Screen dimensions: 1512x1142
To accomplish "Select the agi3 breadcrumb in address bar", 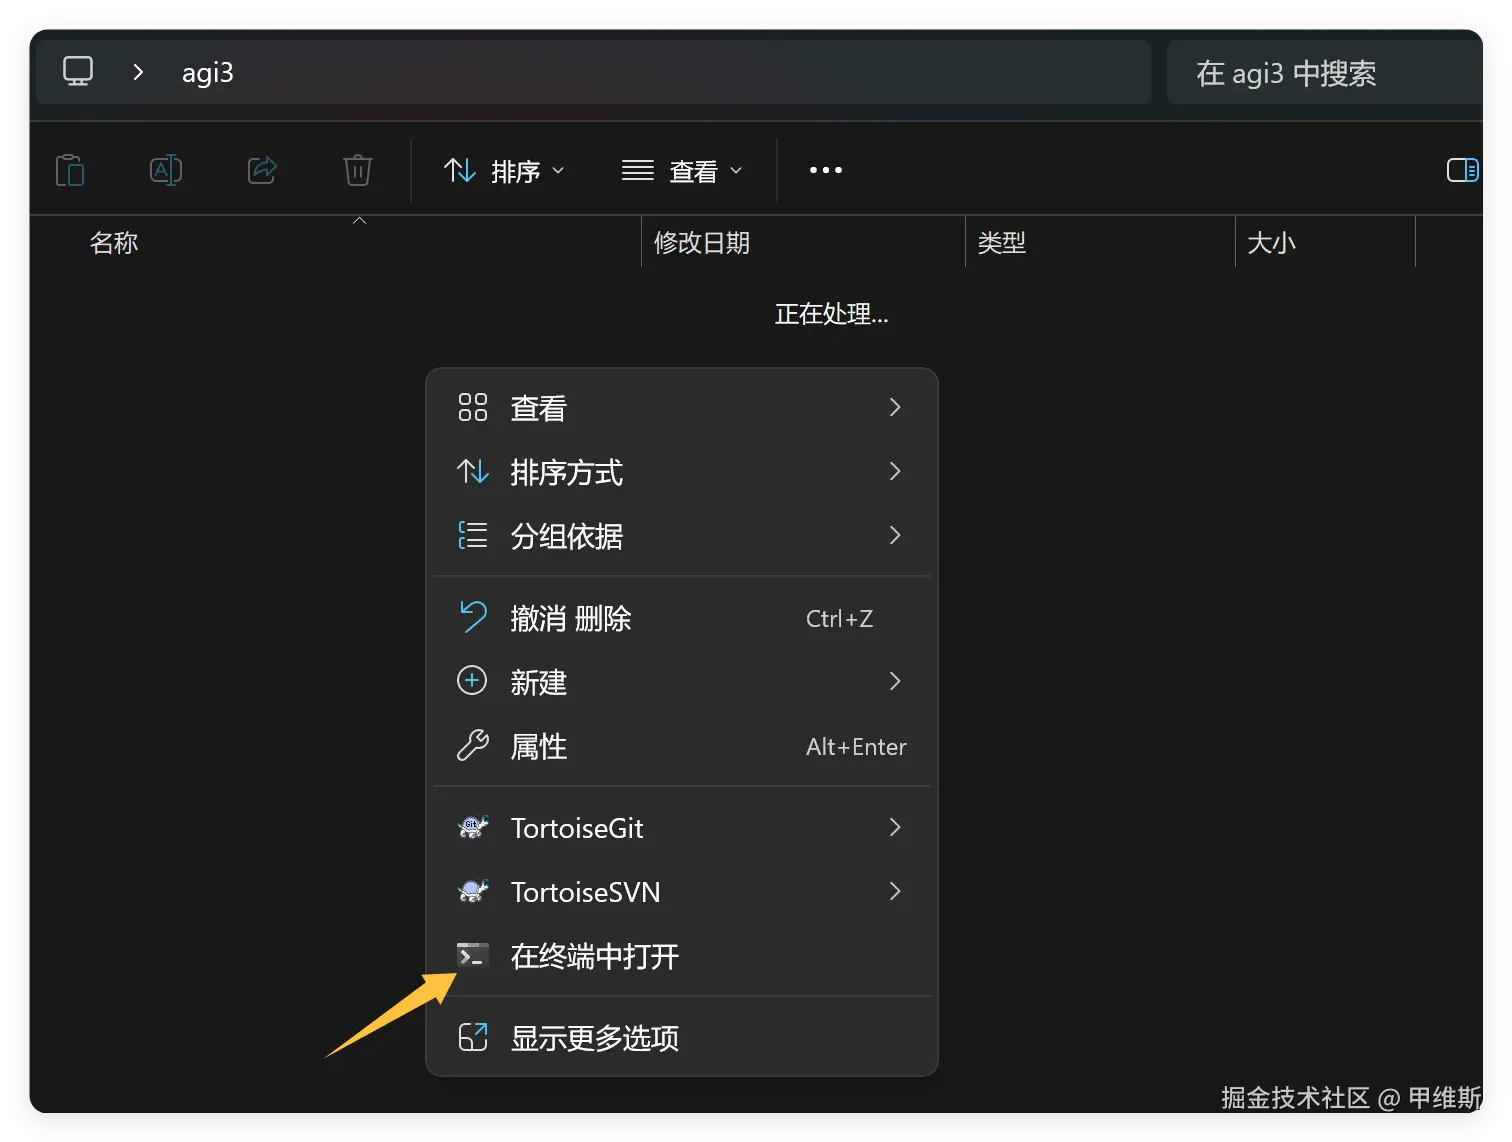I will [207, 73].
